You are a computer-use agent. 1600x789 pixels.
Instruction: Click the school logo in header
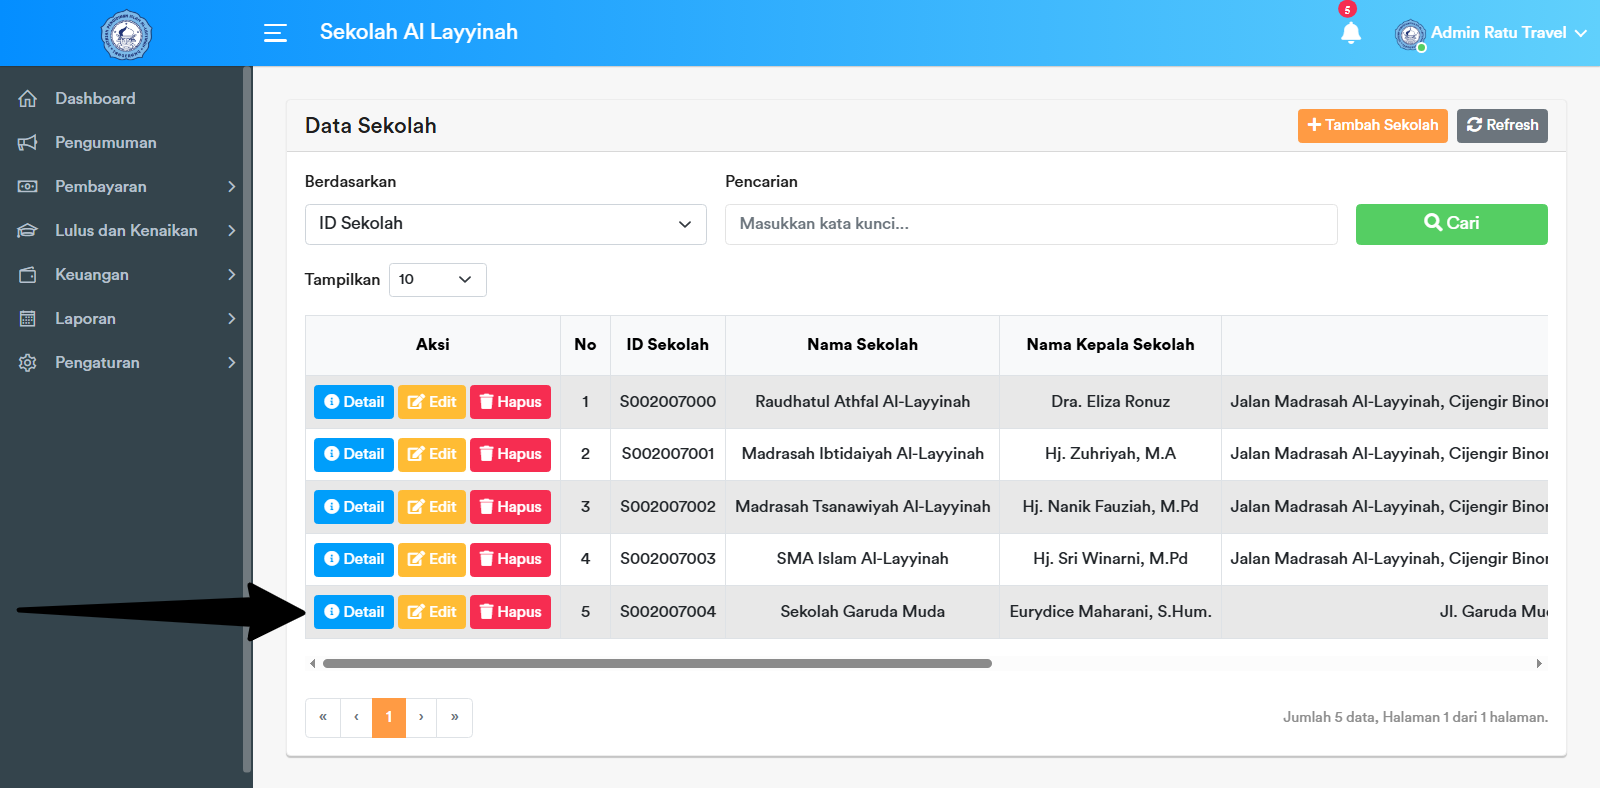[126, 34]
